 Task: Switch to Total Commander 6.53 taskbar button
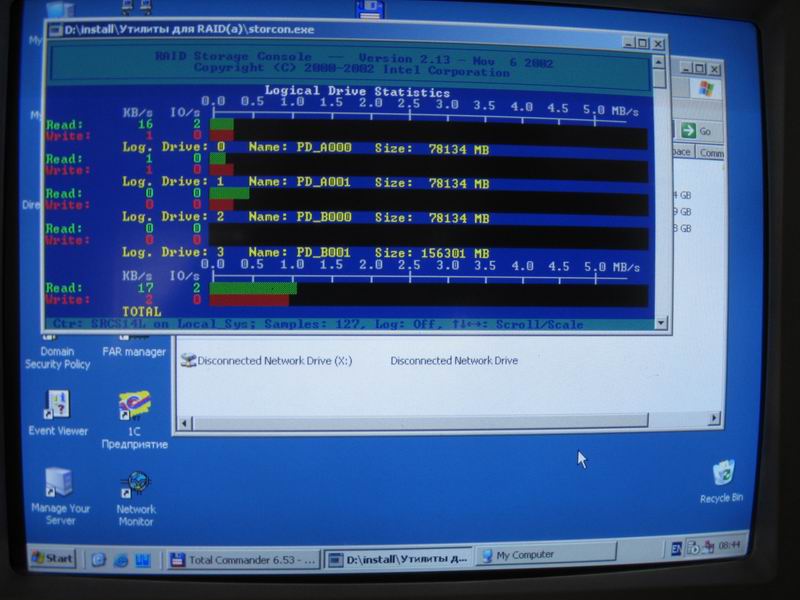tap(243, 560)
